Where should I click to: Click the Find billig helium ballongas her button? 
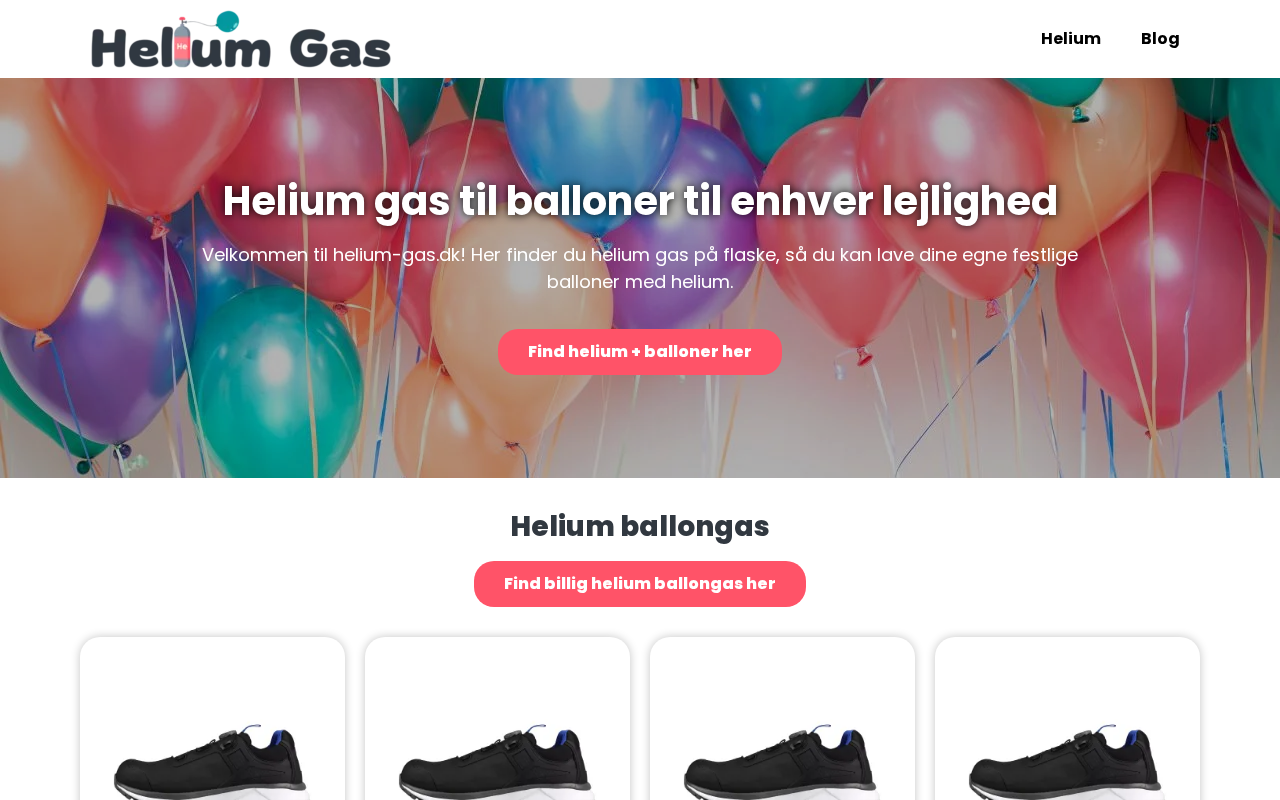[640, 584]
